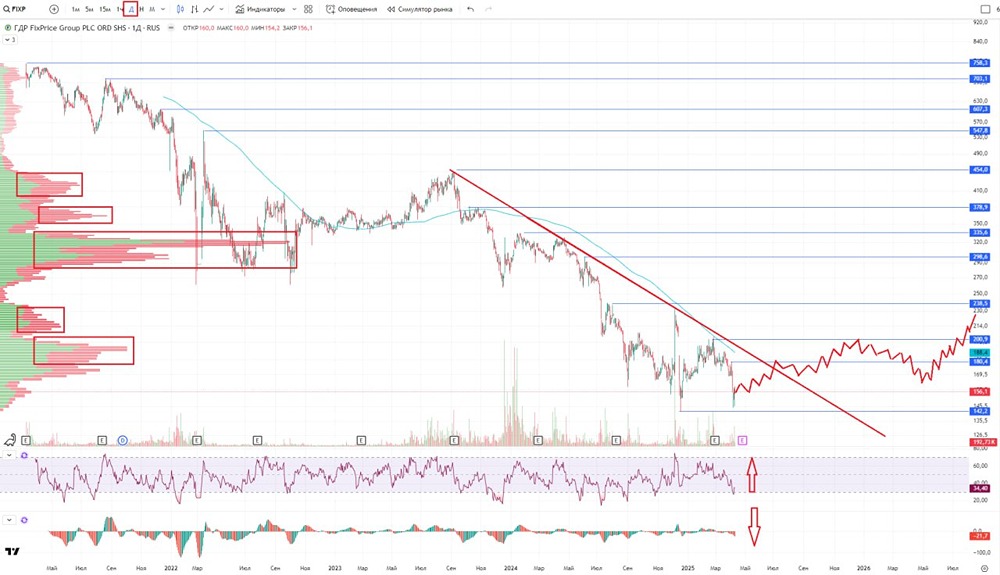Open chart settings gear at bottom right
The height and width of the screenshot is (575, 1000).
984,568
